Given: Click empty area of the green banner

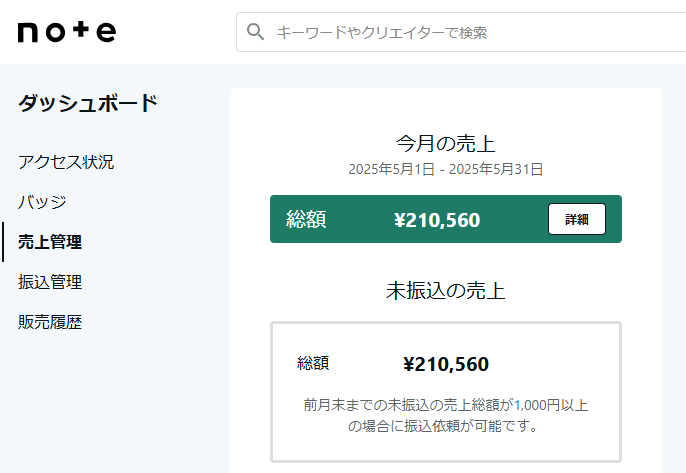Looking at the screenshot, I should (x=514, y=219).
